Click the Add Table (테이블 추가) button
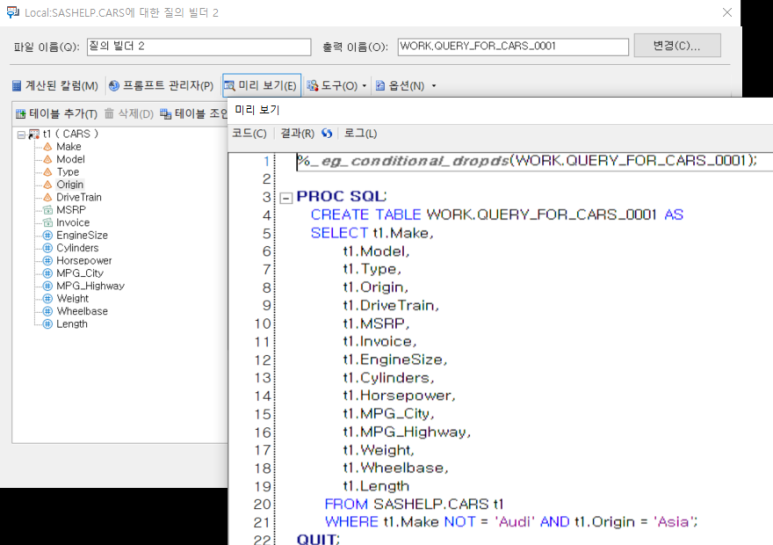773x545 pixels. pyautogui.click(x=56, y=114)
